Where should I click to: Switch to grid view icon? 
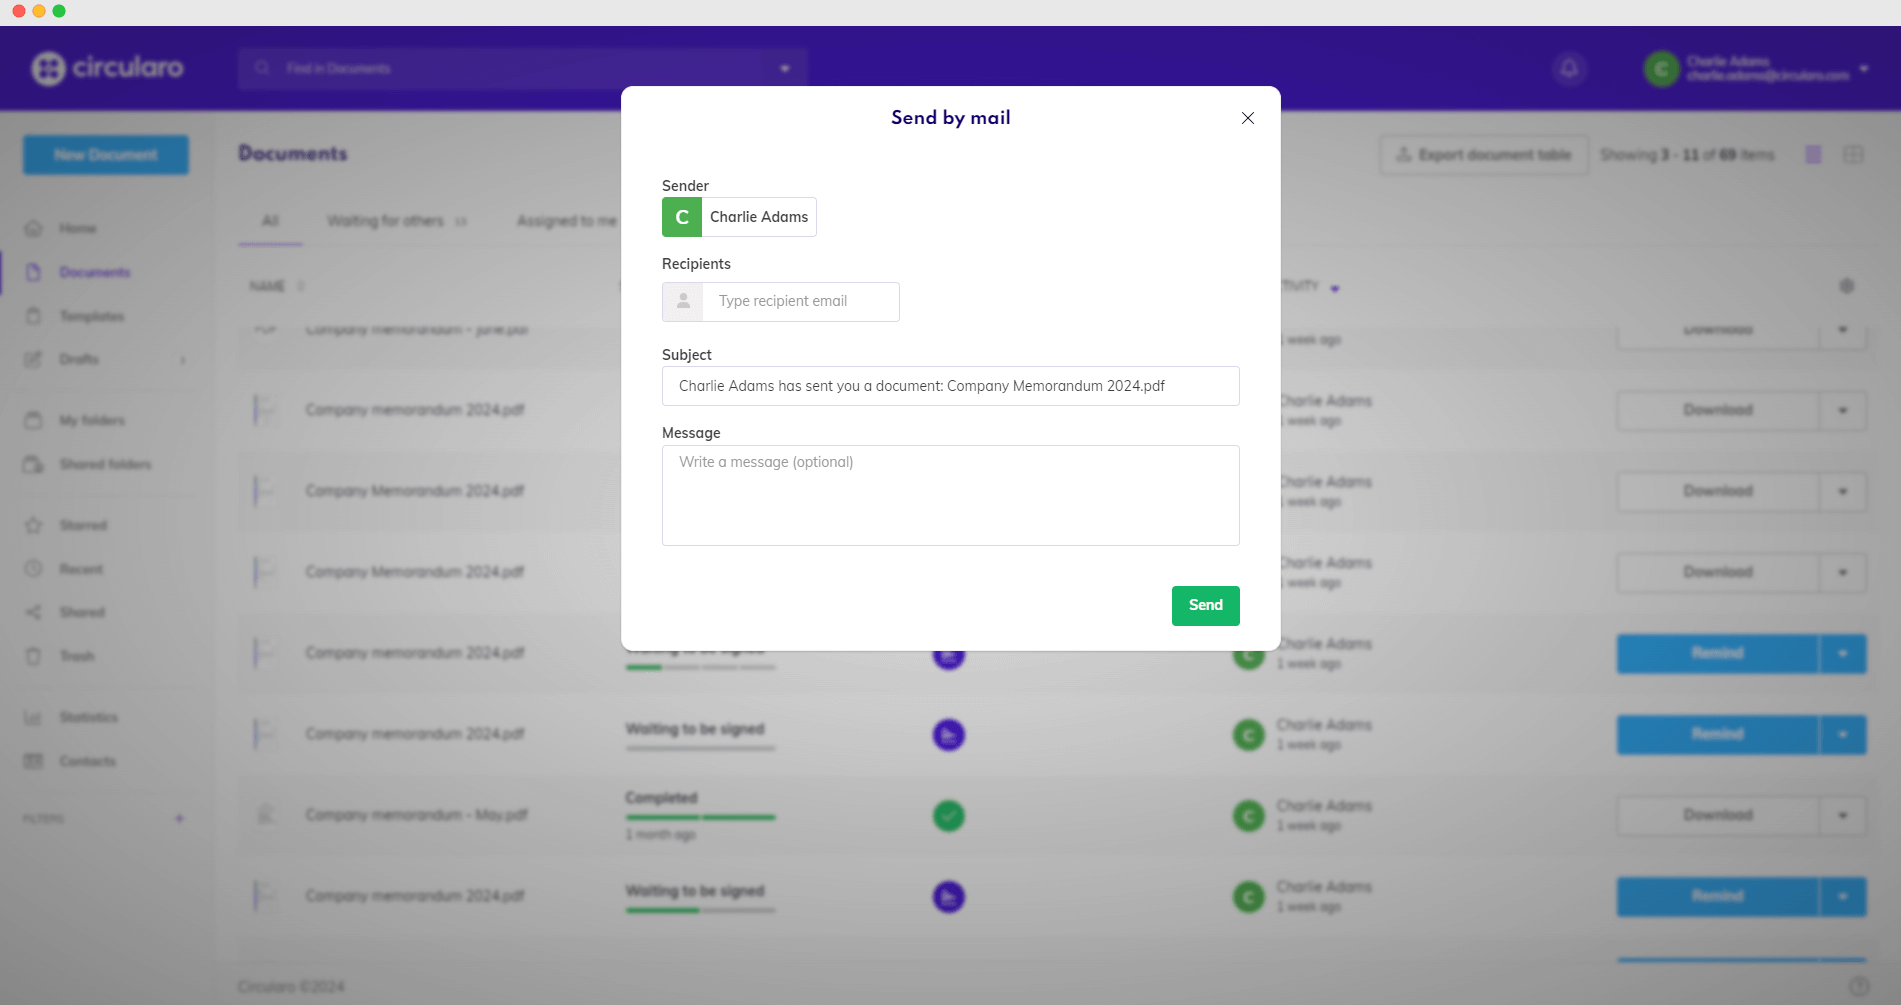1853,155
